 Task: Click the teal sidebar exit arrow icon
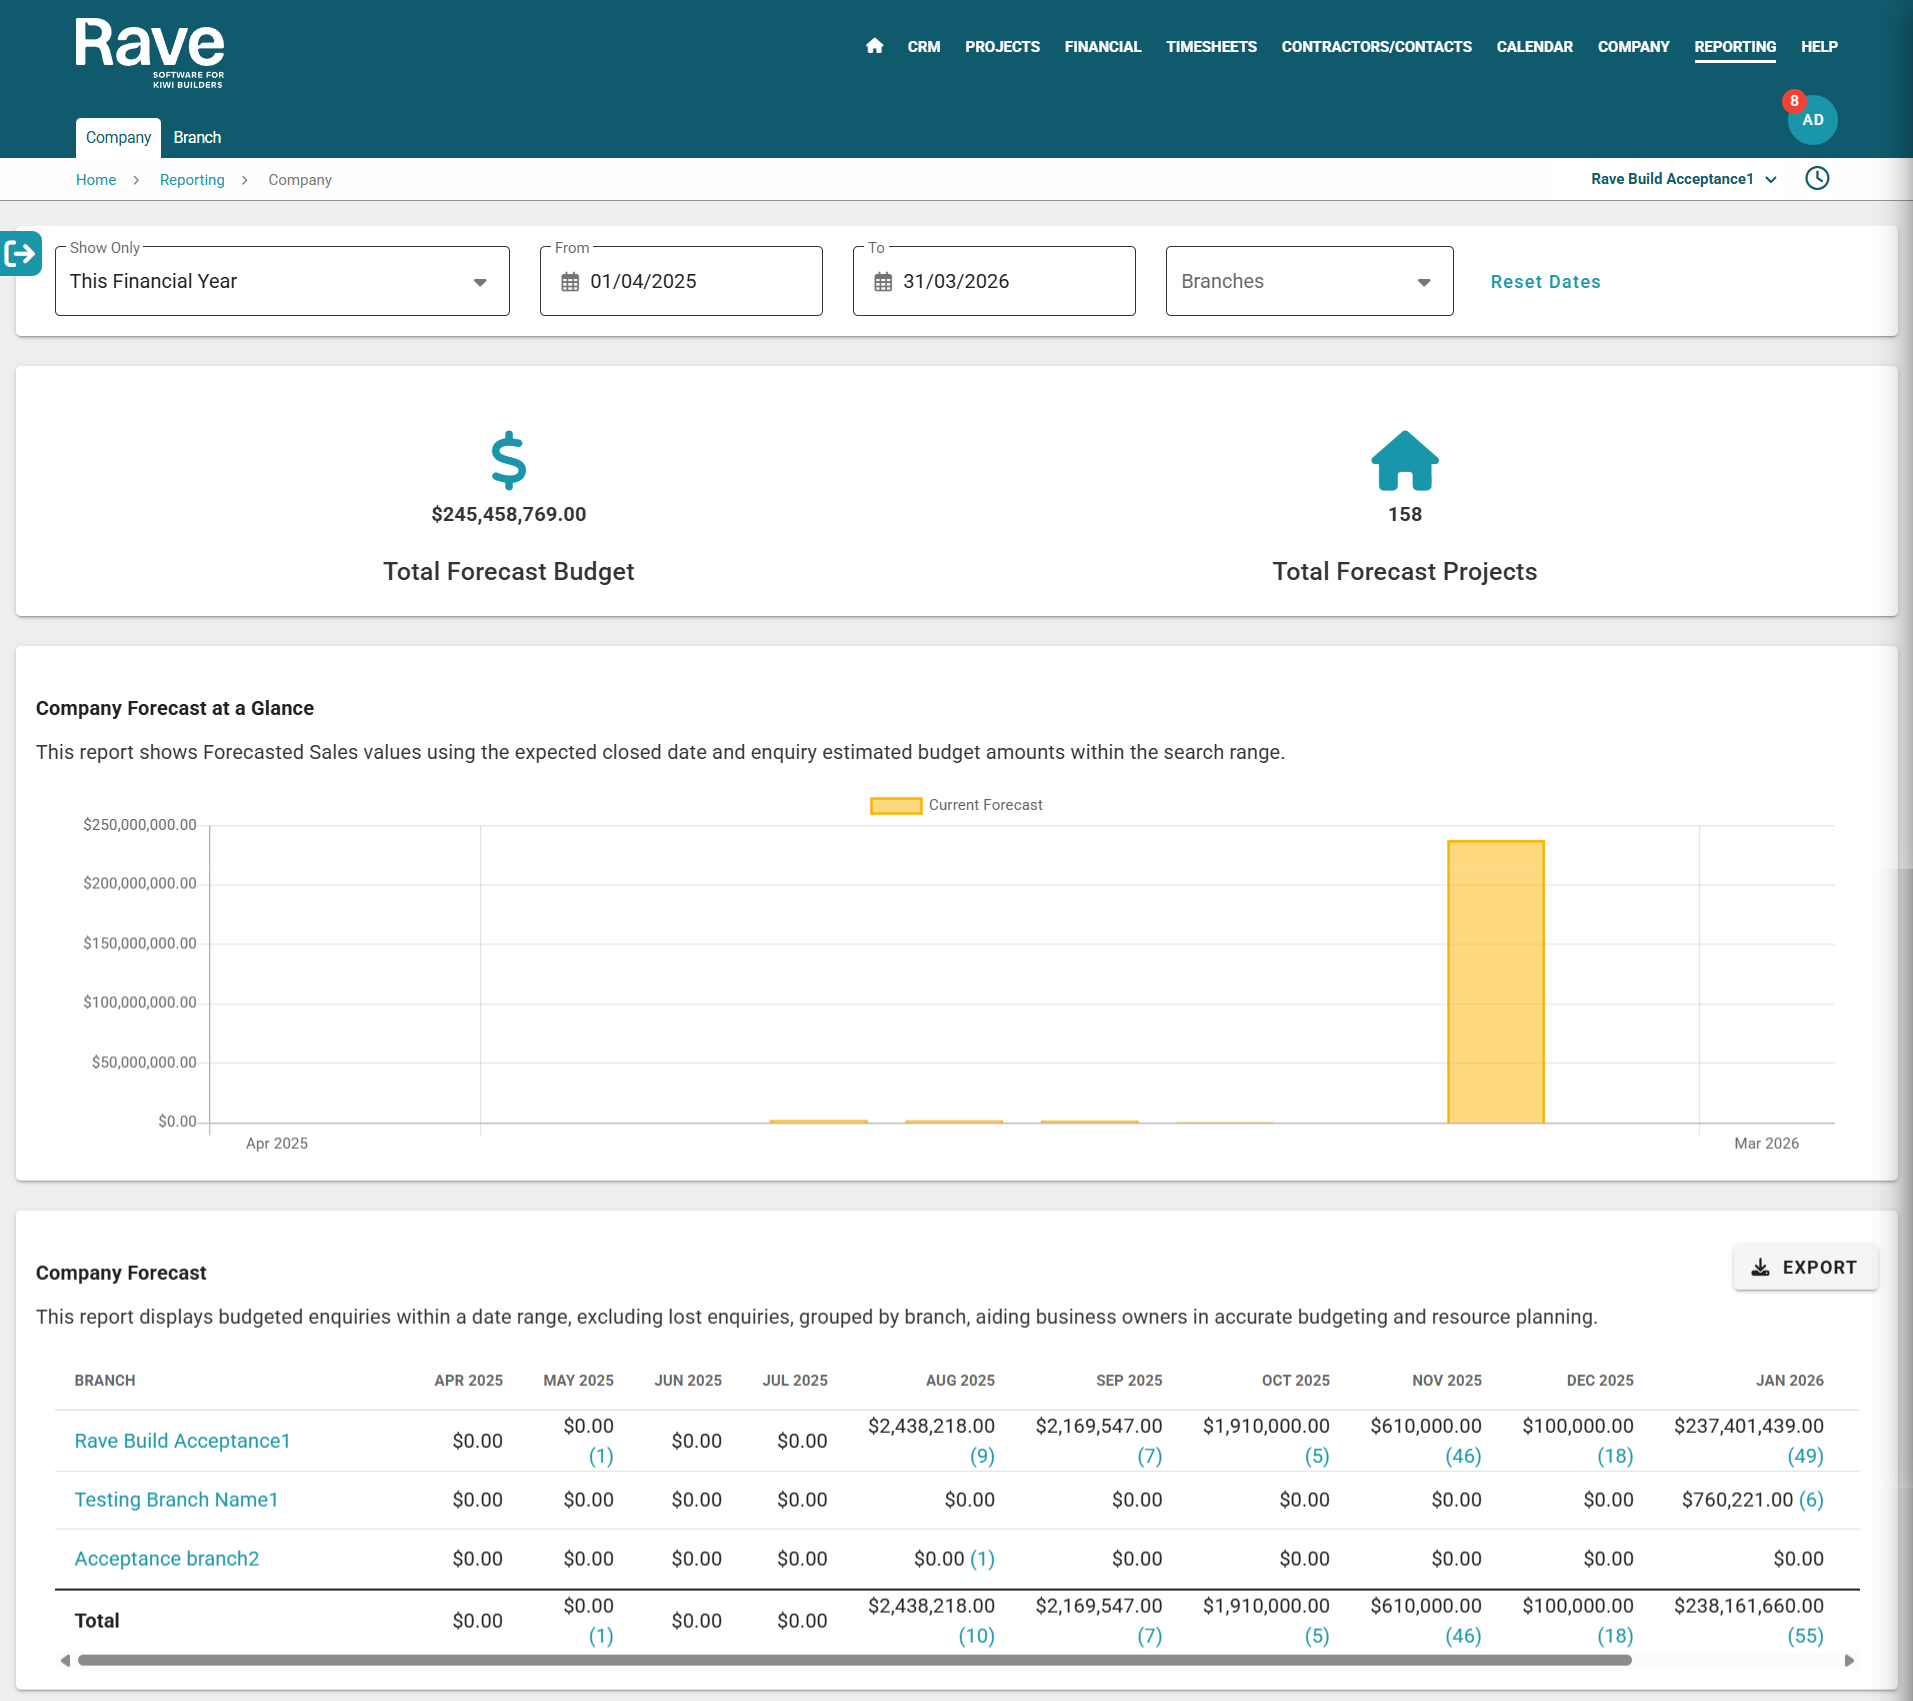(x=20, y=254)
